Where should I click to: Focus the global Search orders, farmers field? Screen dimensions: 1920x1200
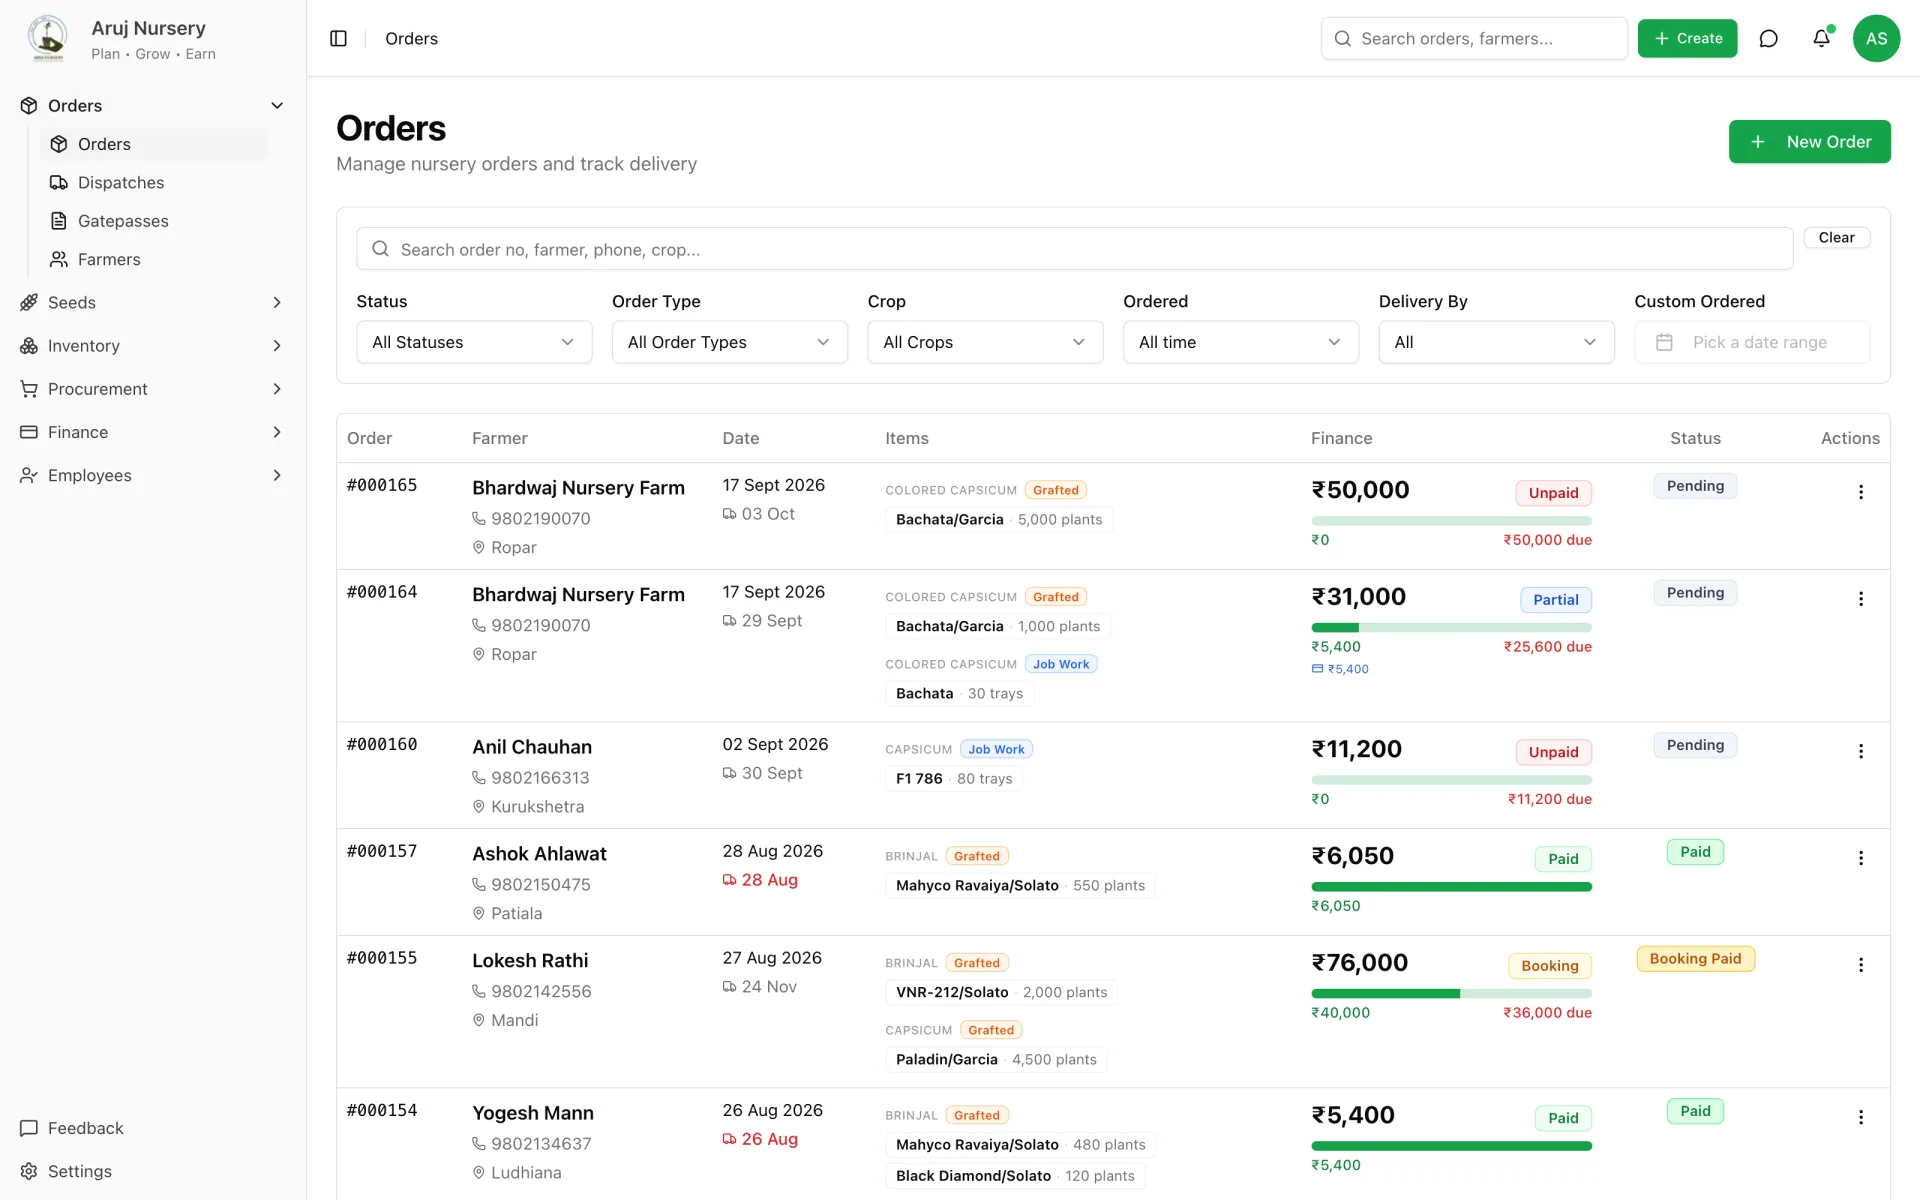(x=1474, y=38)
